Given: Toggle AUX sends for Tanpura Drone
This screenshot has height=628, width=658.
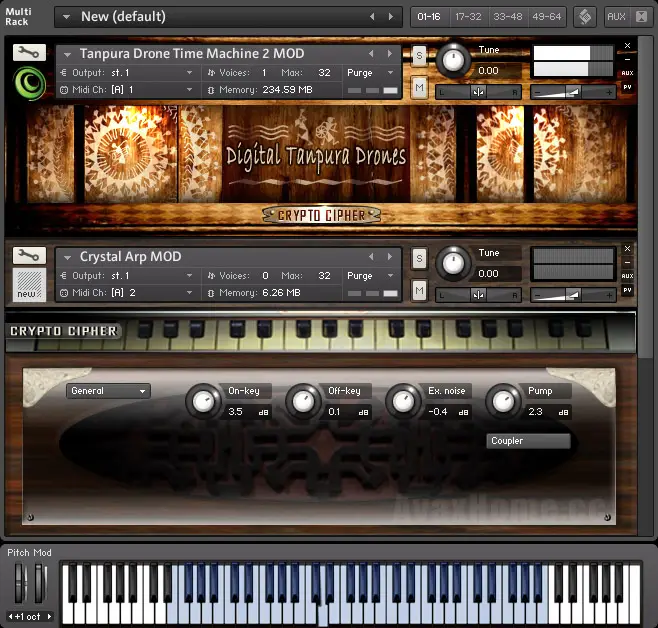Looking at the screenshot, I should (627, 73).
